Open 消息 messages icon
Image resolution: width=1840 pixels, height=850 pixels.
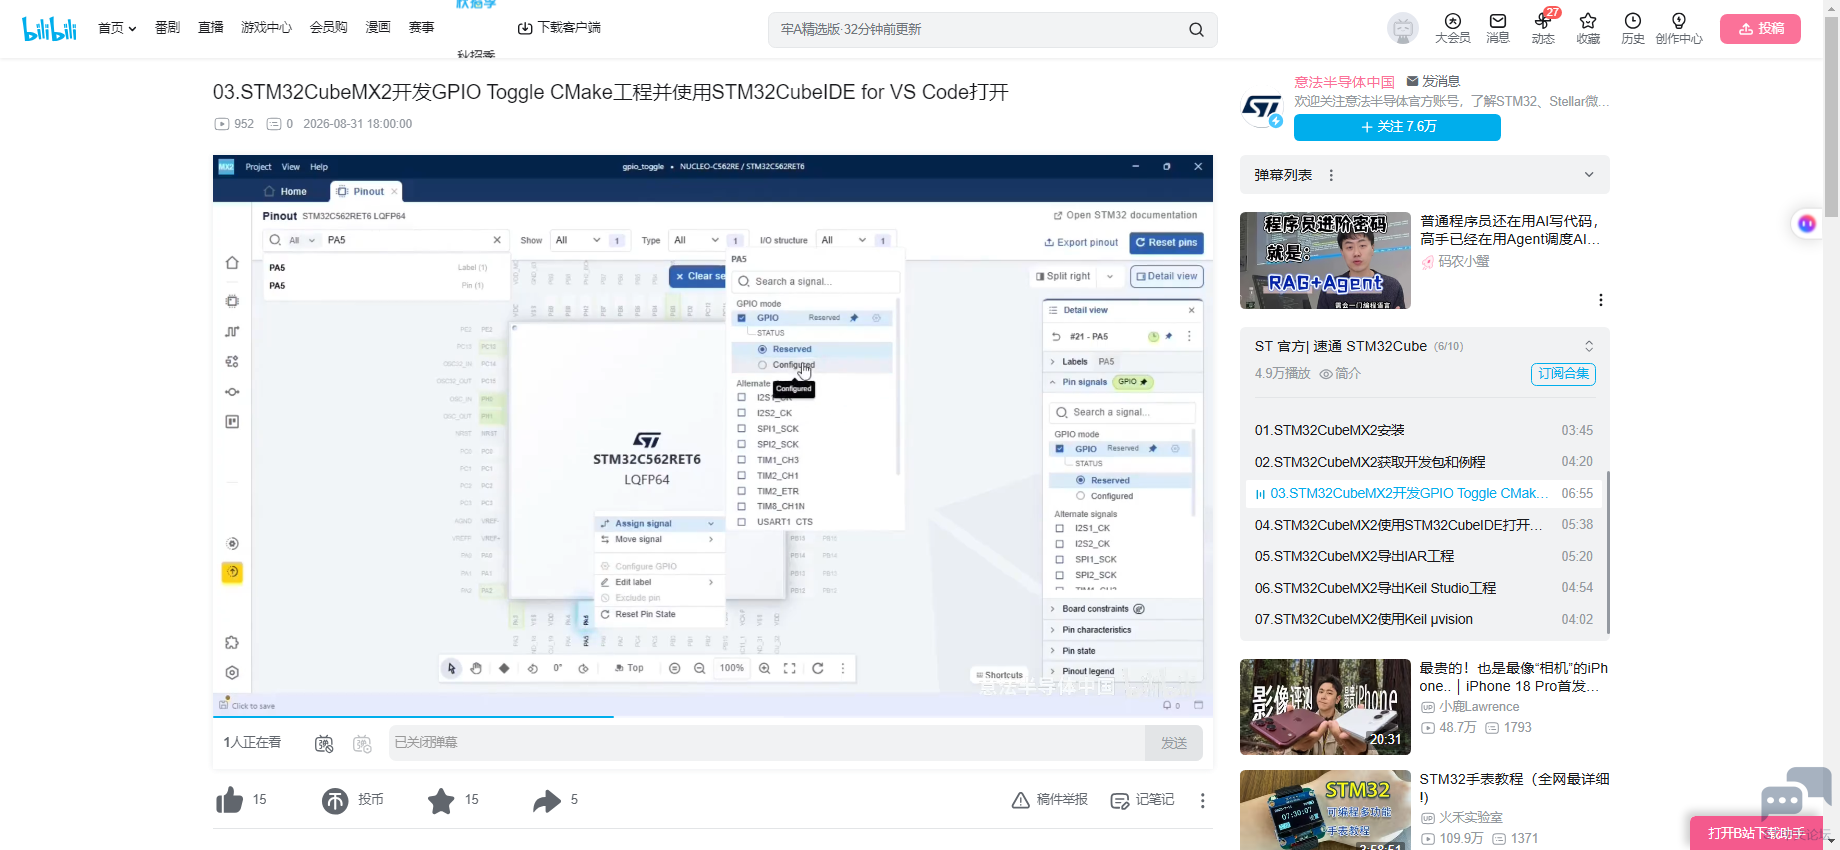tap(1498, 28)
